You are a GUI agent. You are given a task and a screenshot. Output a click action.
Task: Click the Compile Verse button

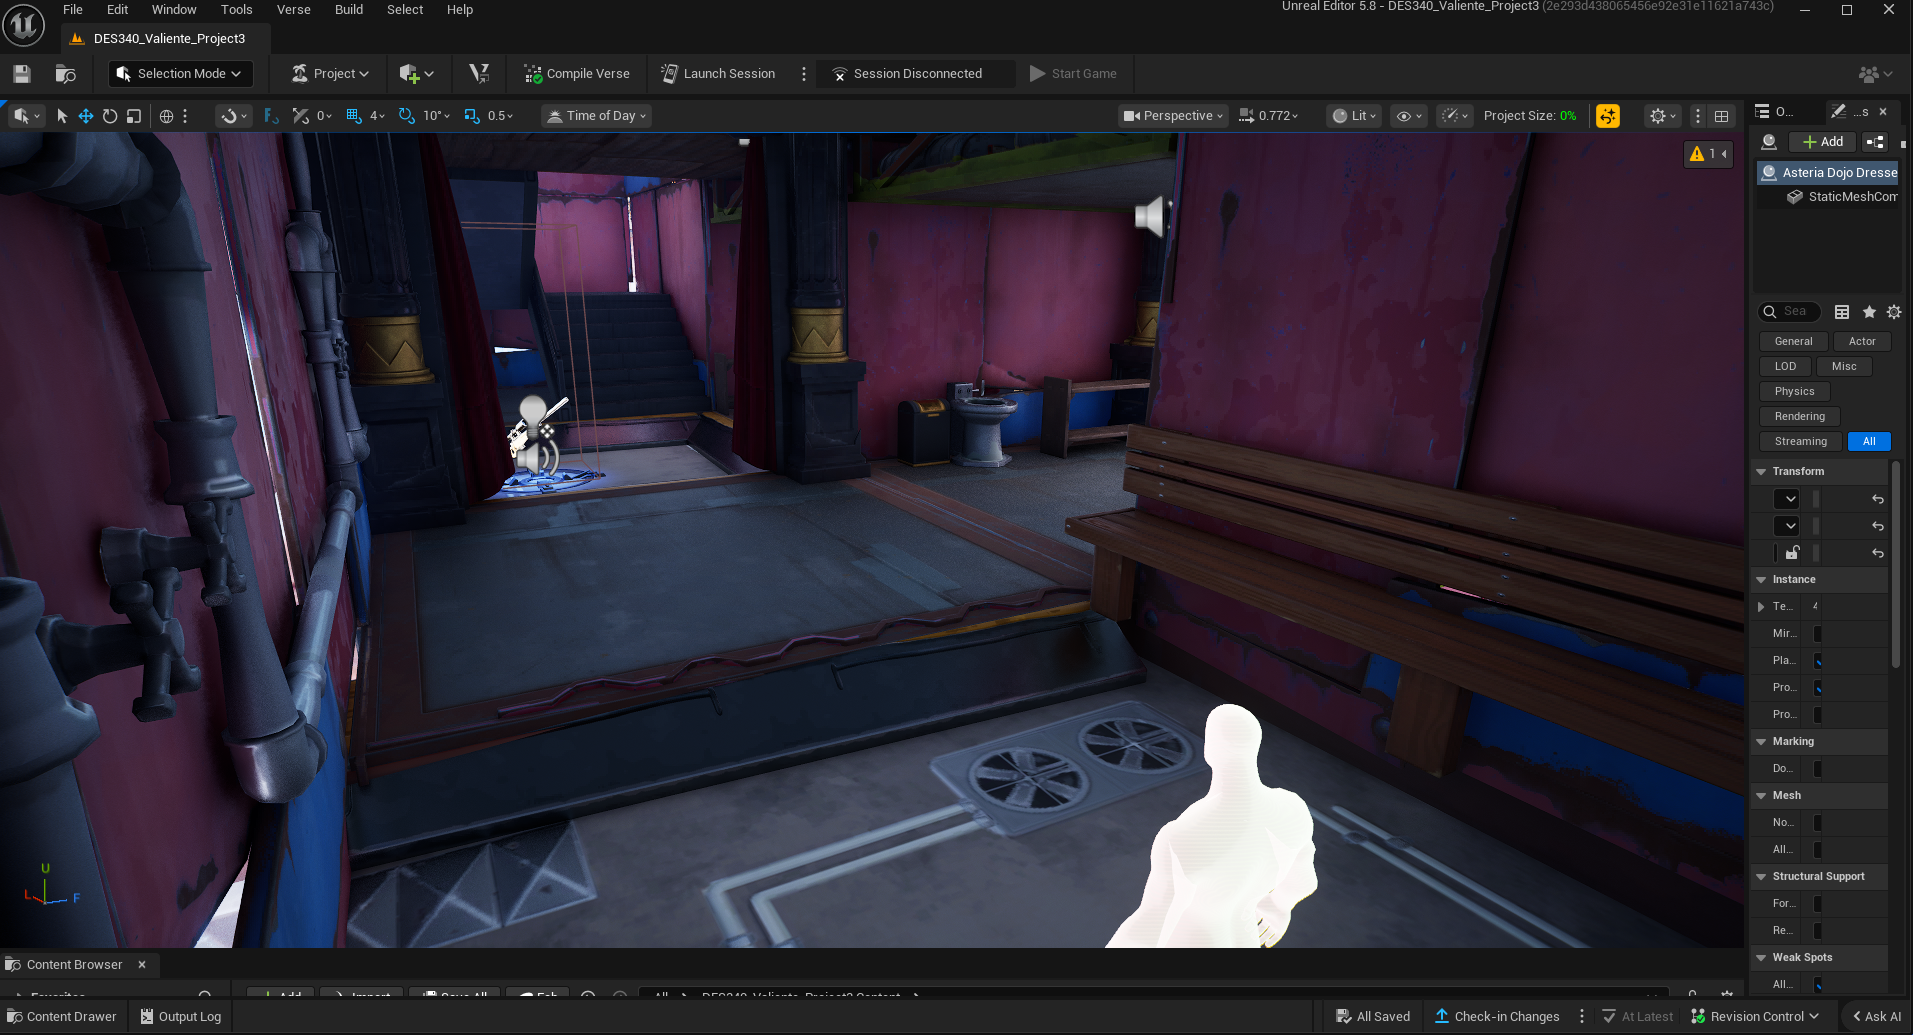(577, 74)
